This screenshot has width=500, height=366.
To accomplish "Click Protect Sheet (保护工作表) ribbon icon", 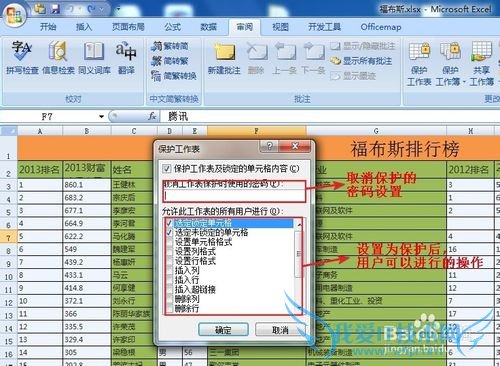I will pos(419,63).
